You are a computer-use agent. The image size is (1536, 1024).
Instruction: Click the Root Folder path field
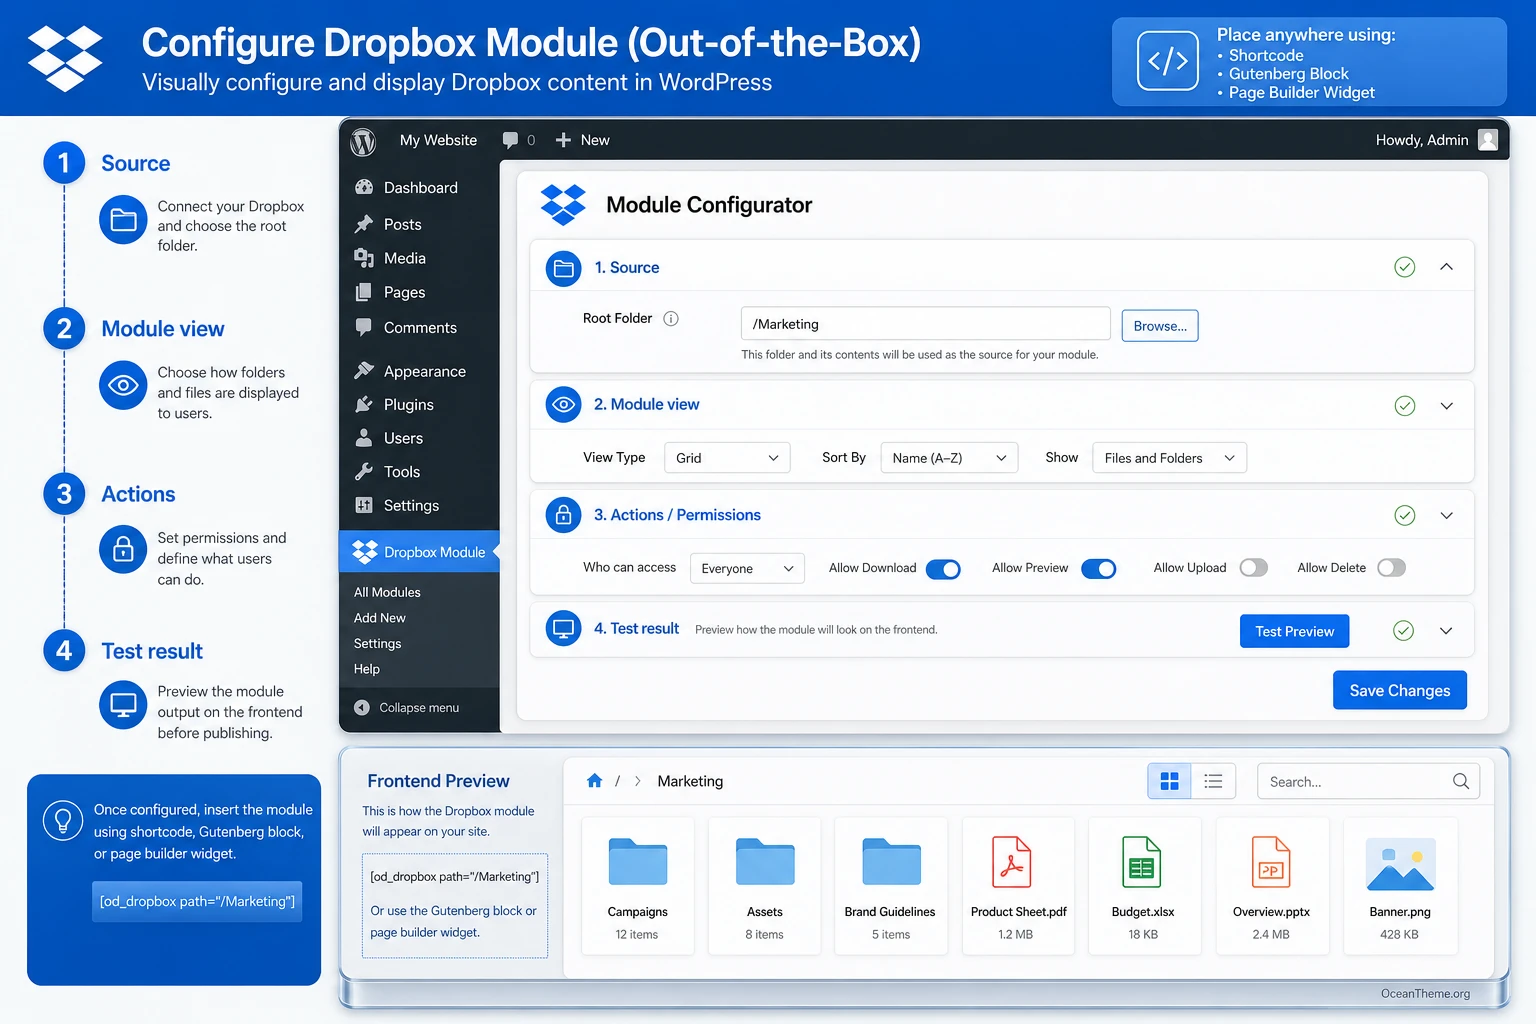(x=926, y=324)
